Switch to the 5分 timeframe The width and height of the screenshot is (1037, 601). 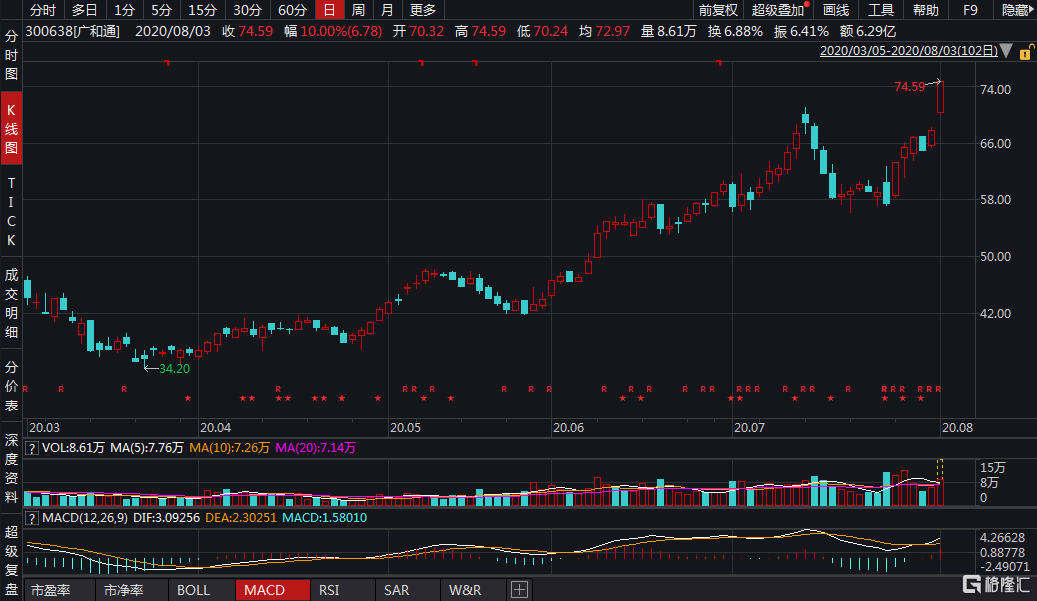(160, 10)
